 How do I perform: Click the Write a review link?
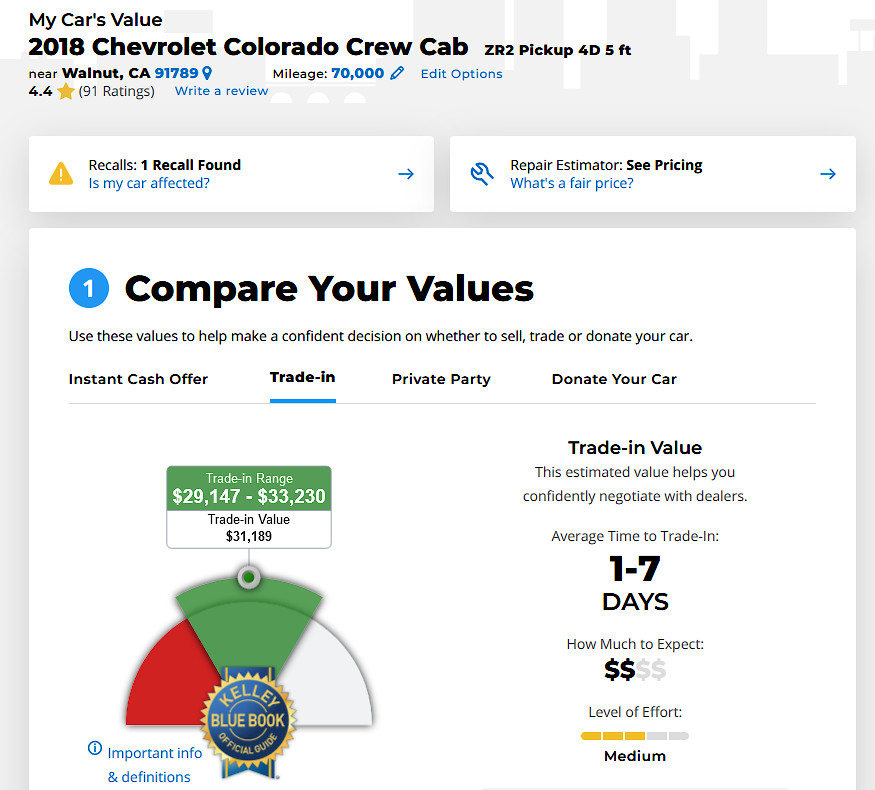(x=221, y=91)
